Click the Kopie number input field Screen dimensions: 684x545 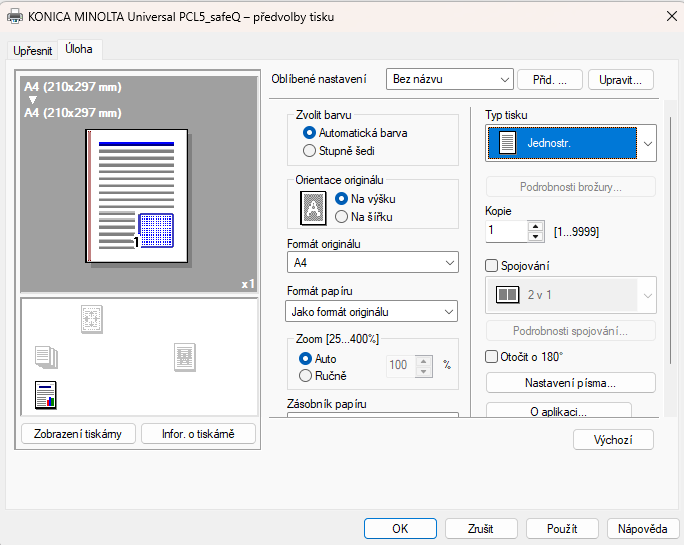point(506,231)
